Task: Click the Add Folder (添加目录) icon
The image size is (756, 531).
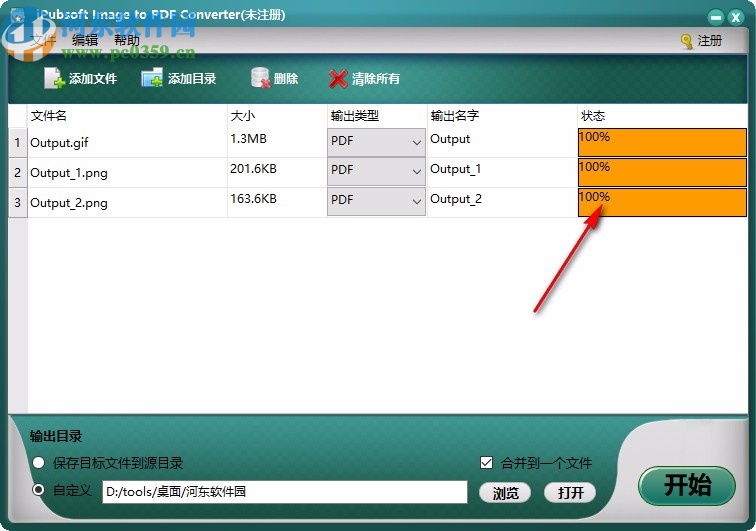Action: pos(152,78)
